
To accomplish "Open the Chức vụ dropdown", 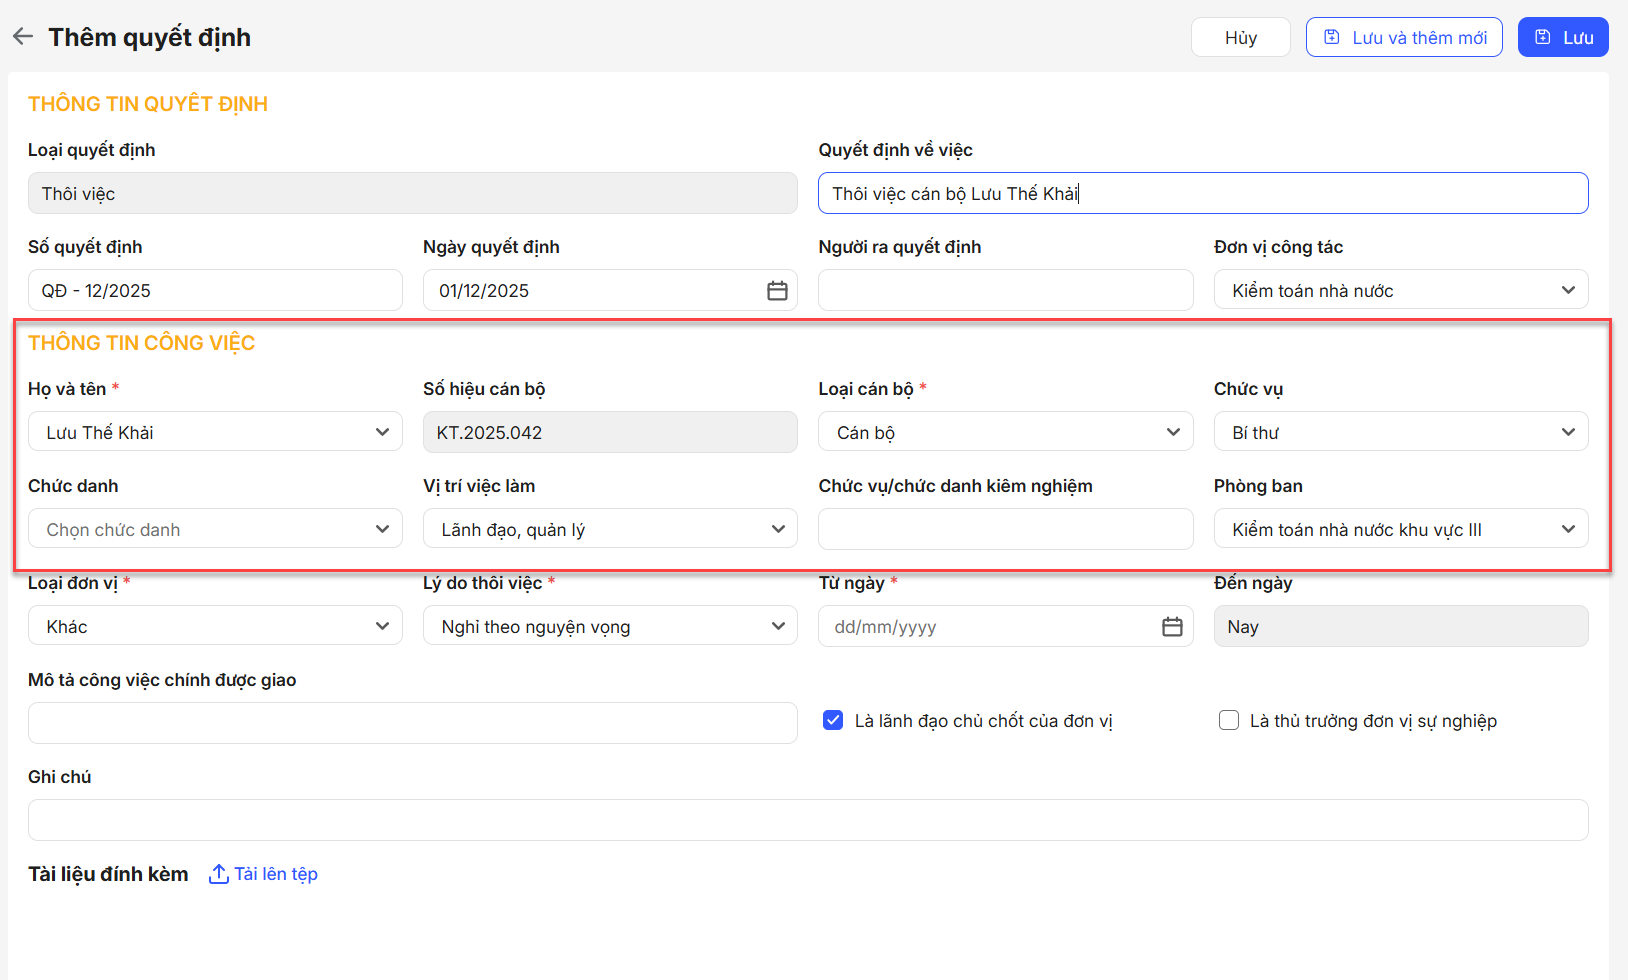I will tap(1400, 433).
